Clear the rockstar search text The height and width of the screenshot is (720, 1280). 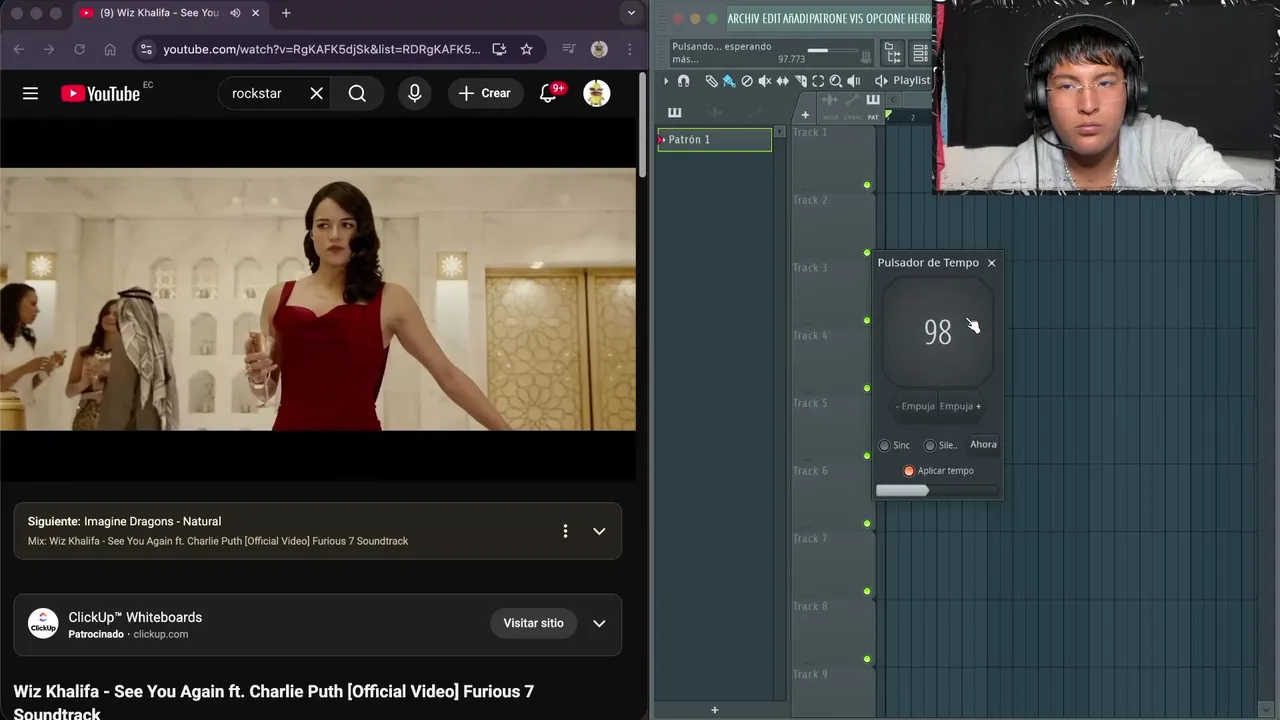[x=316, y=93]
